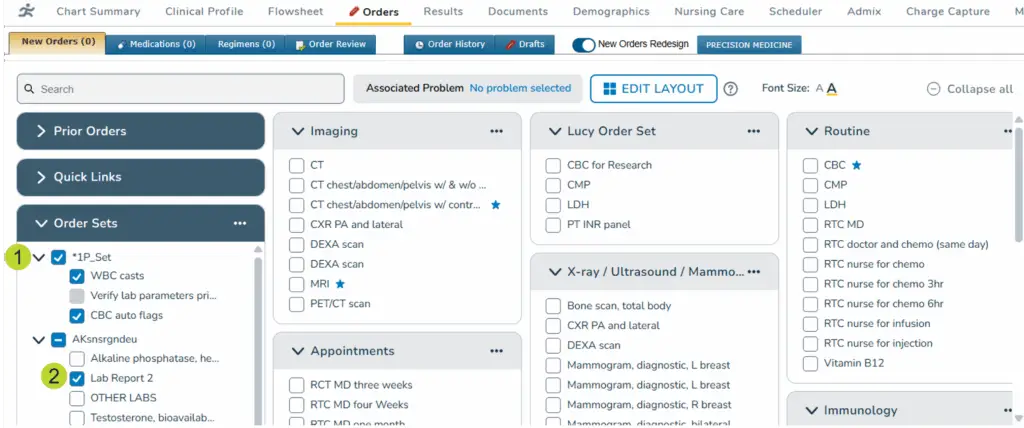The width and height of the screenshot is (1024, 428).
Task: Open Appointments panel three-dot menu
Action: click(x=497, y=351)
